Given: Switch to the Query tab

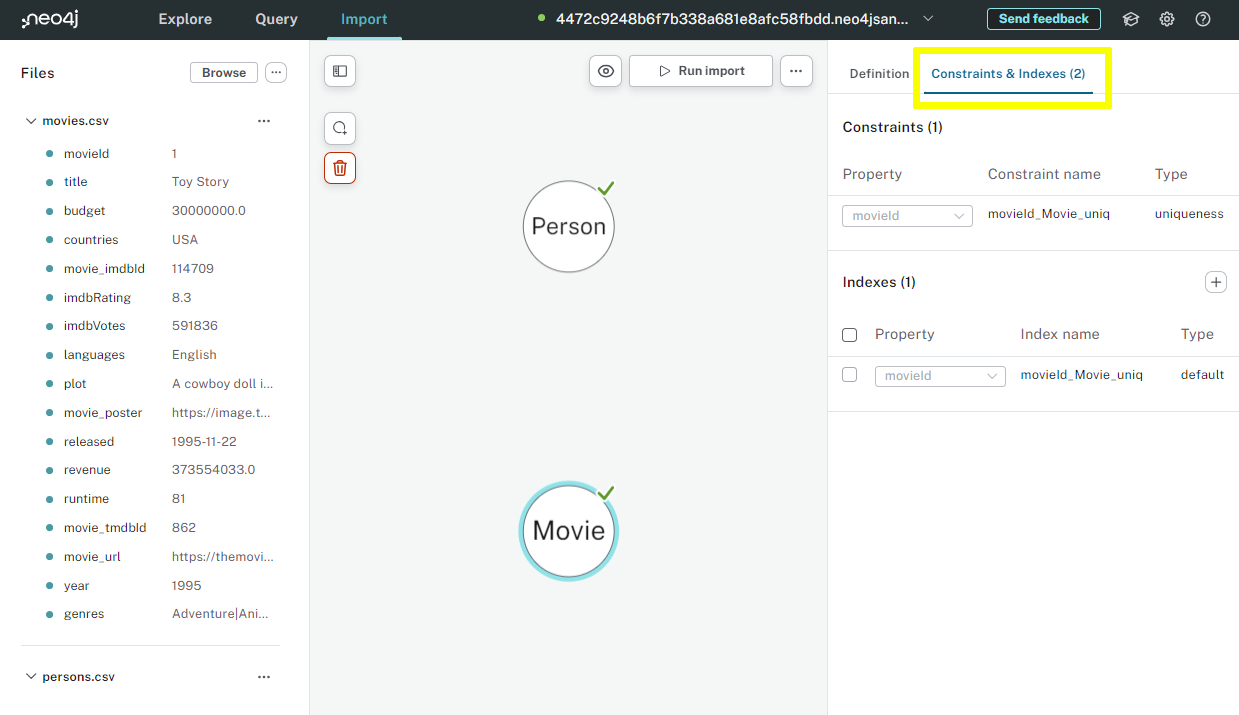Looking at the screenshot, I should [276, 18].
